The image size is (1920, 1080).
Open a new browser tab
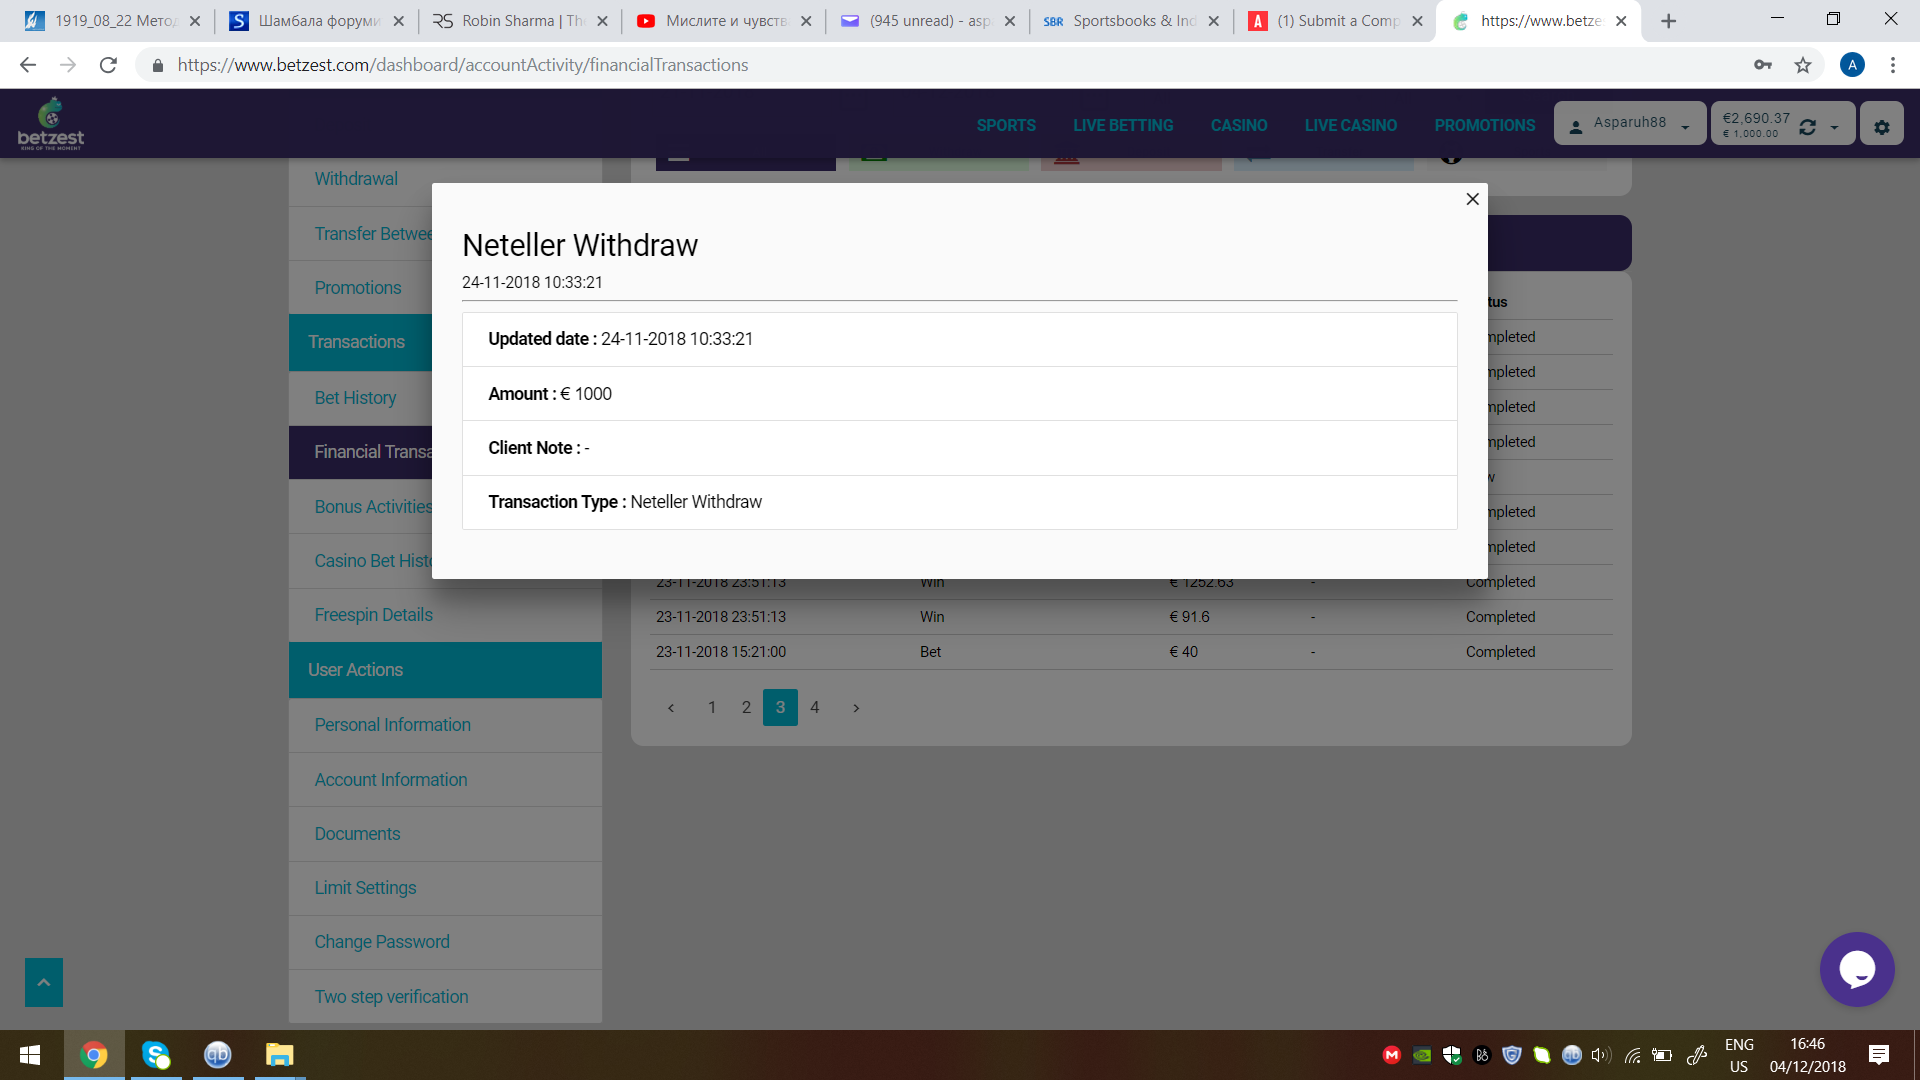[x=1669, y=21]
